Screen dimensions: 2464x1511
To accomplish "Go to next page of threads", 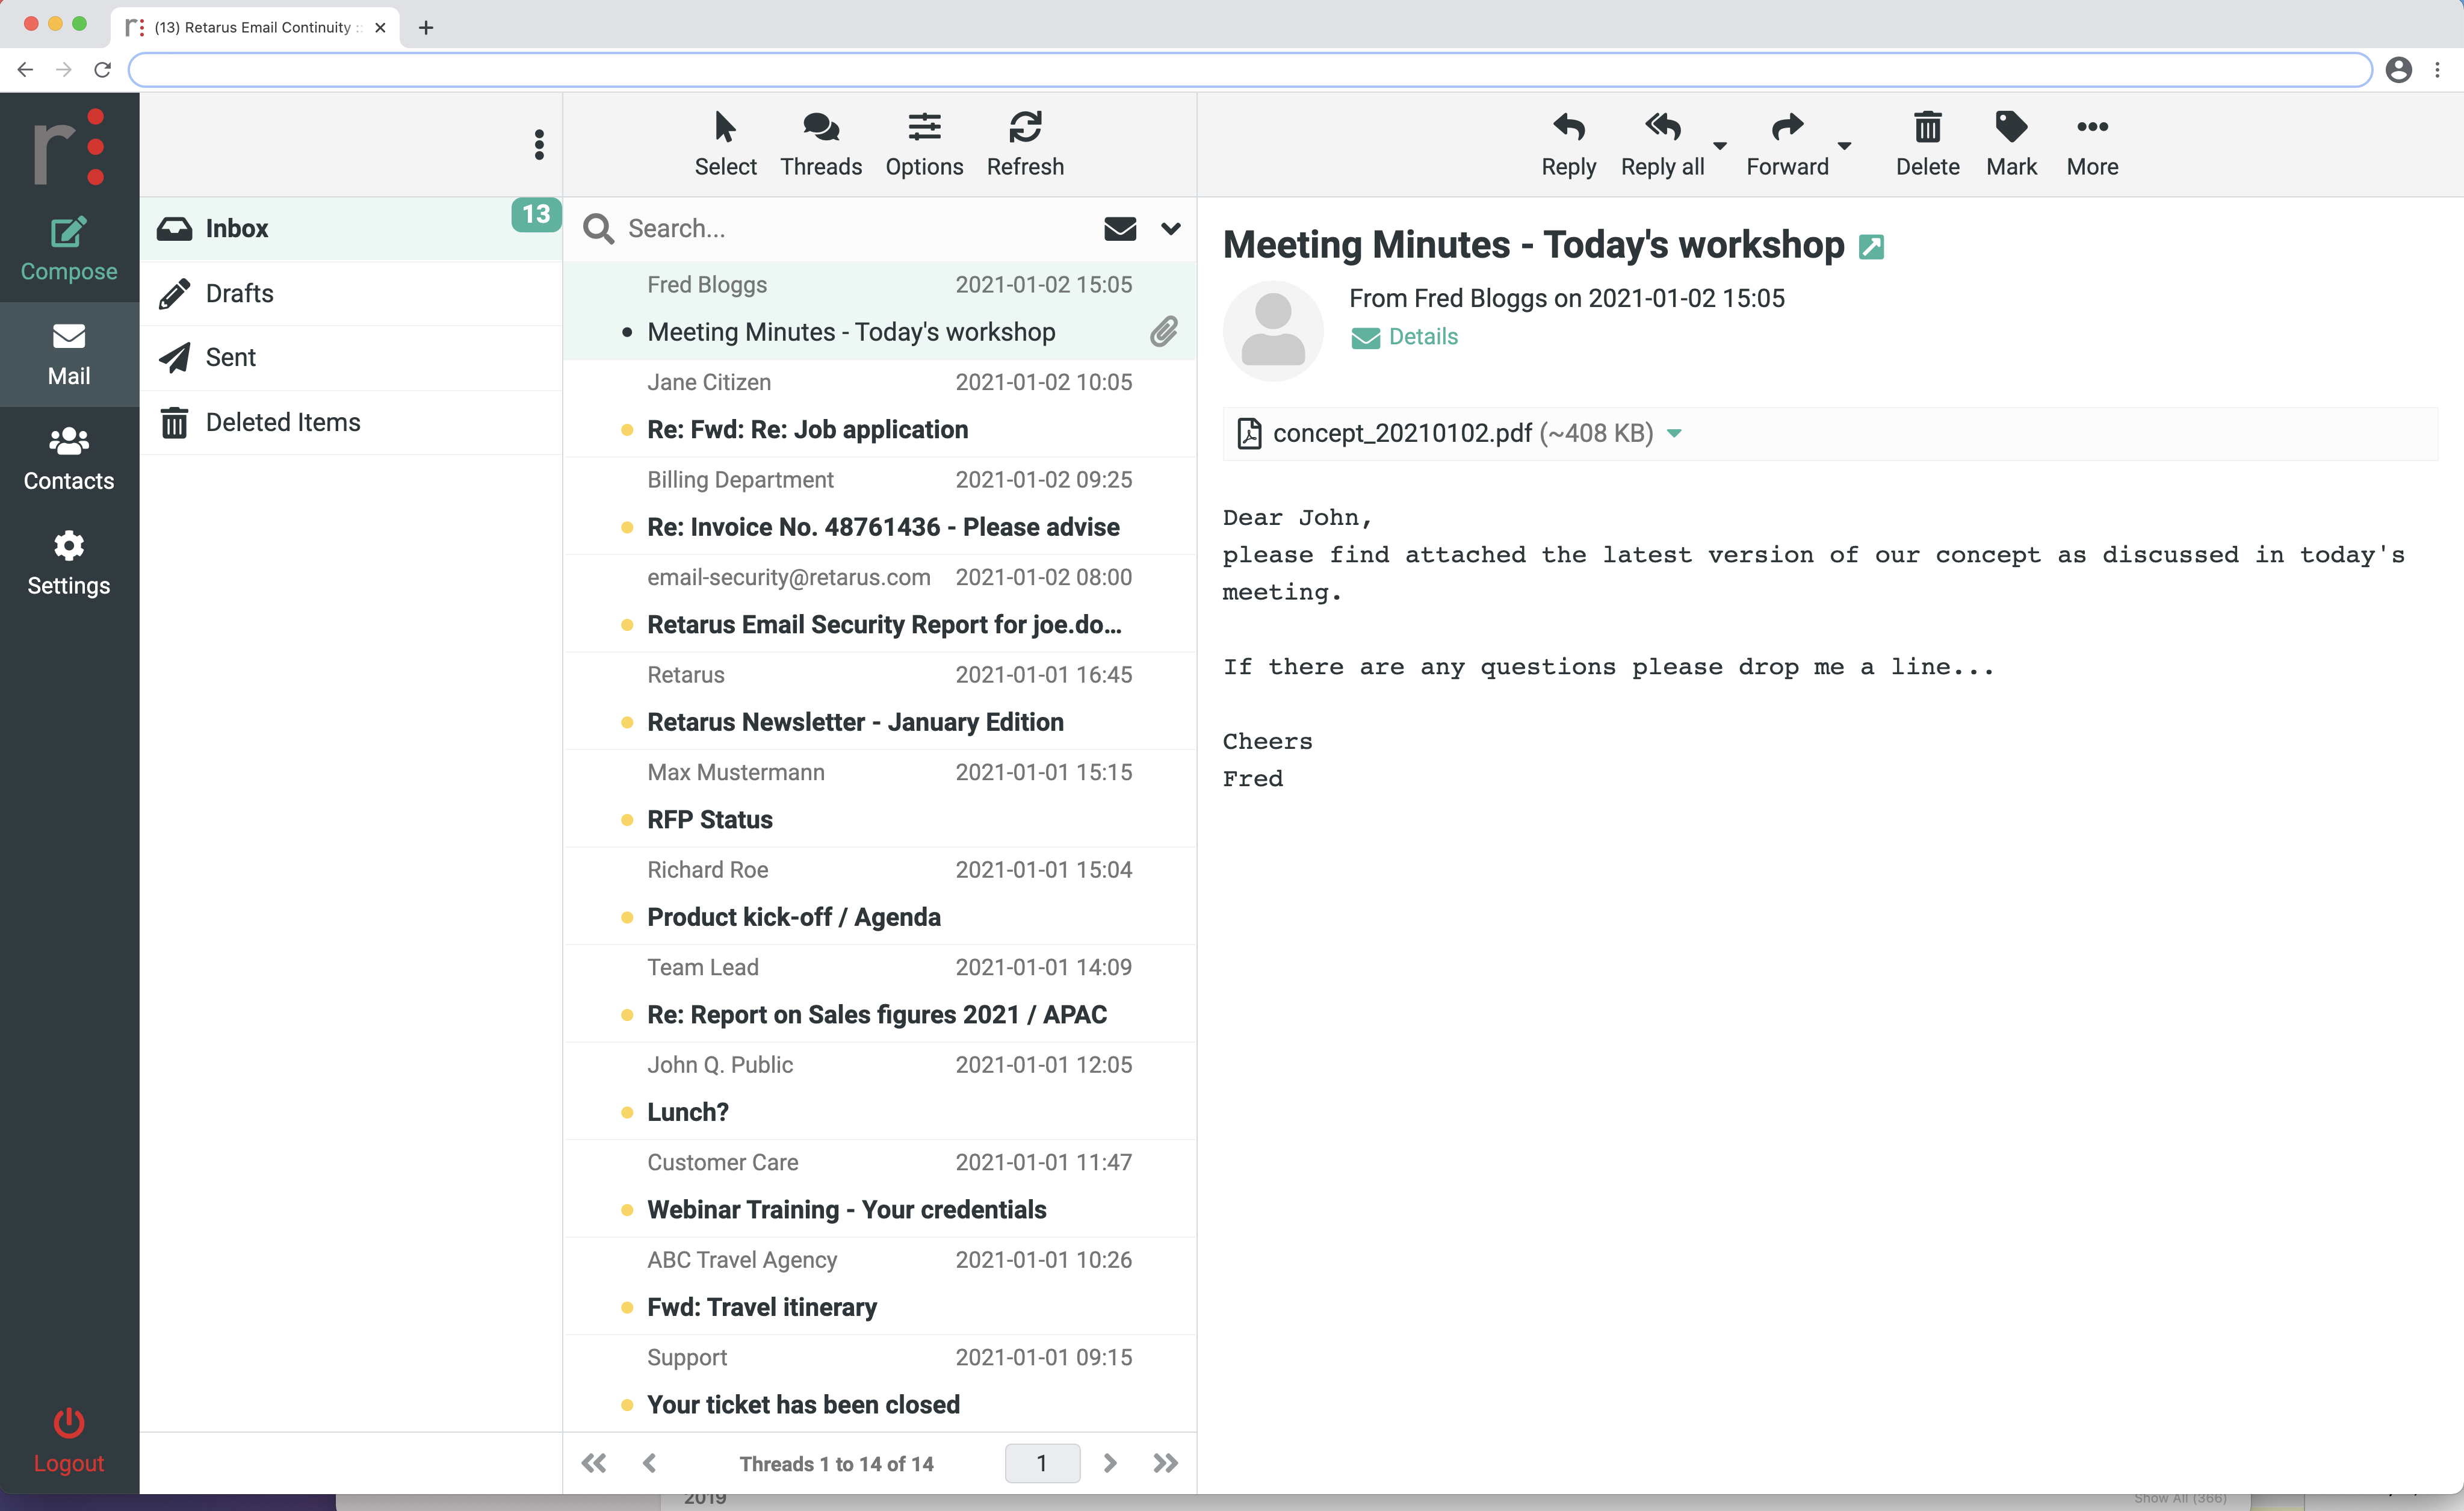I will coord(1109,1463).
